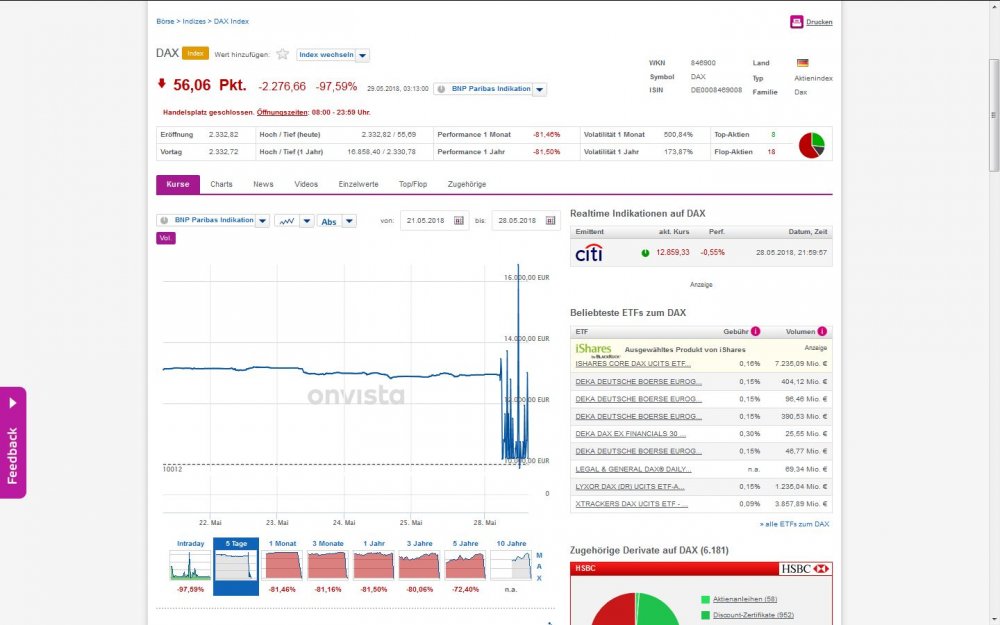Select the 5 Tage chart thumbnail
The image size is (1000, 625).
pos(236,566)
